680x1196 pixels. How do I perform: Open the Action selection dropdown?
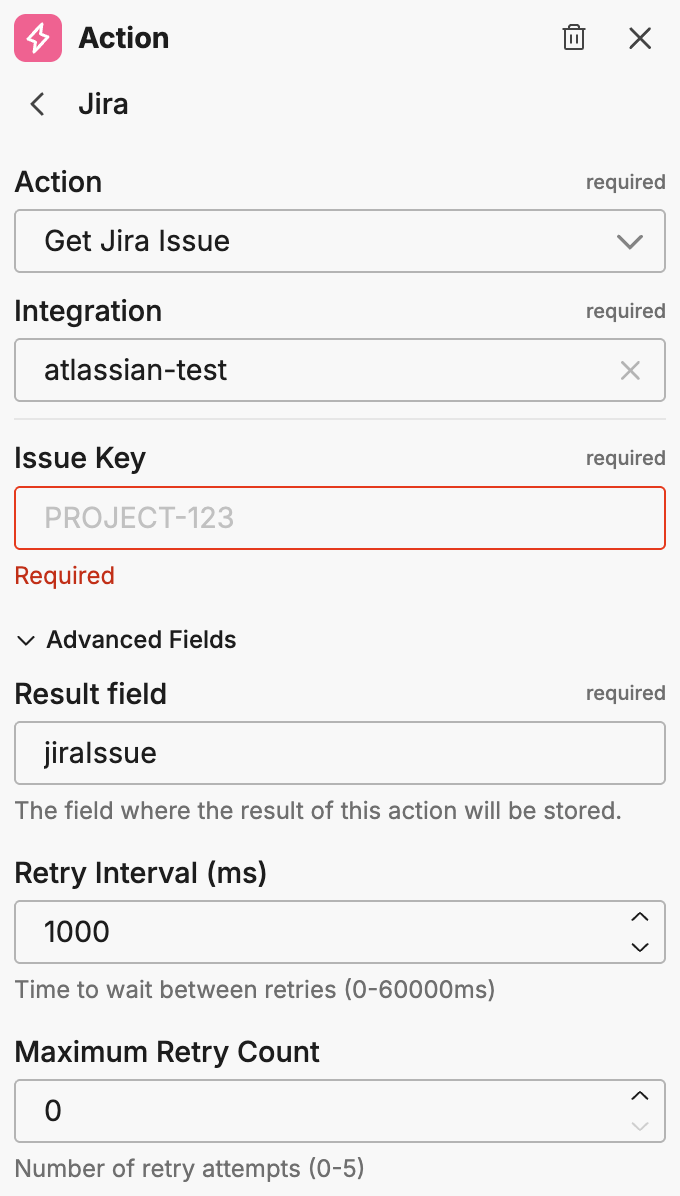click(340, 241)
